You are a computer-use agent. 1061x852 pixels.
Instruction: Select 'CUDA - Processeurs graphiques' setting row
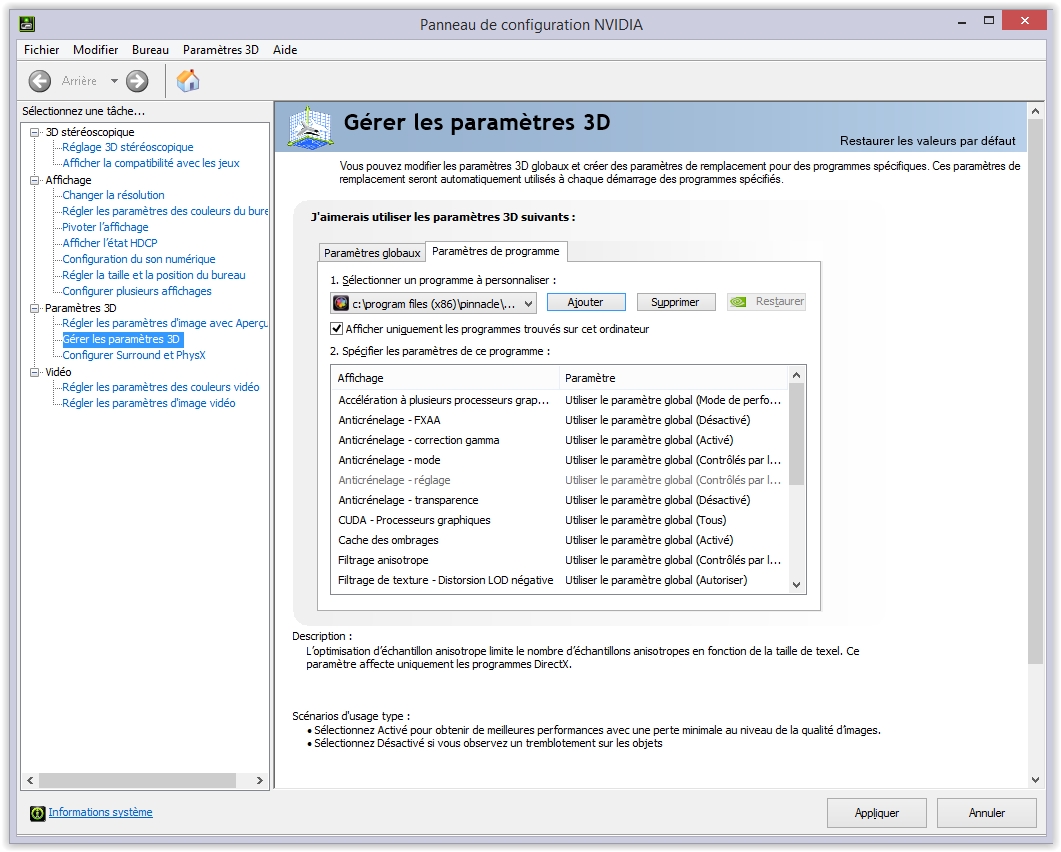[560, 520]
